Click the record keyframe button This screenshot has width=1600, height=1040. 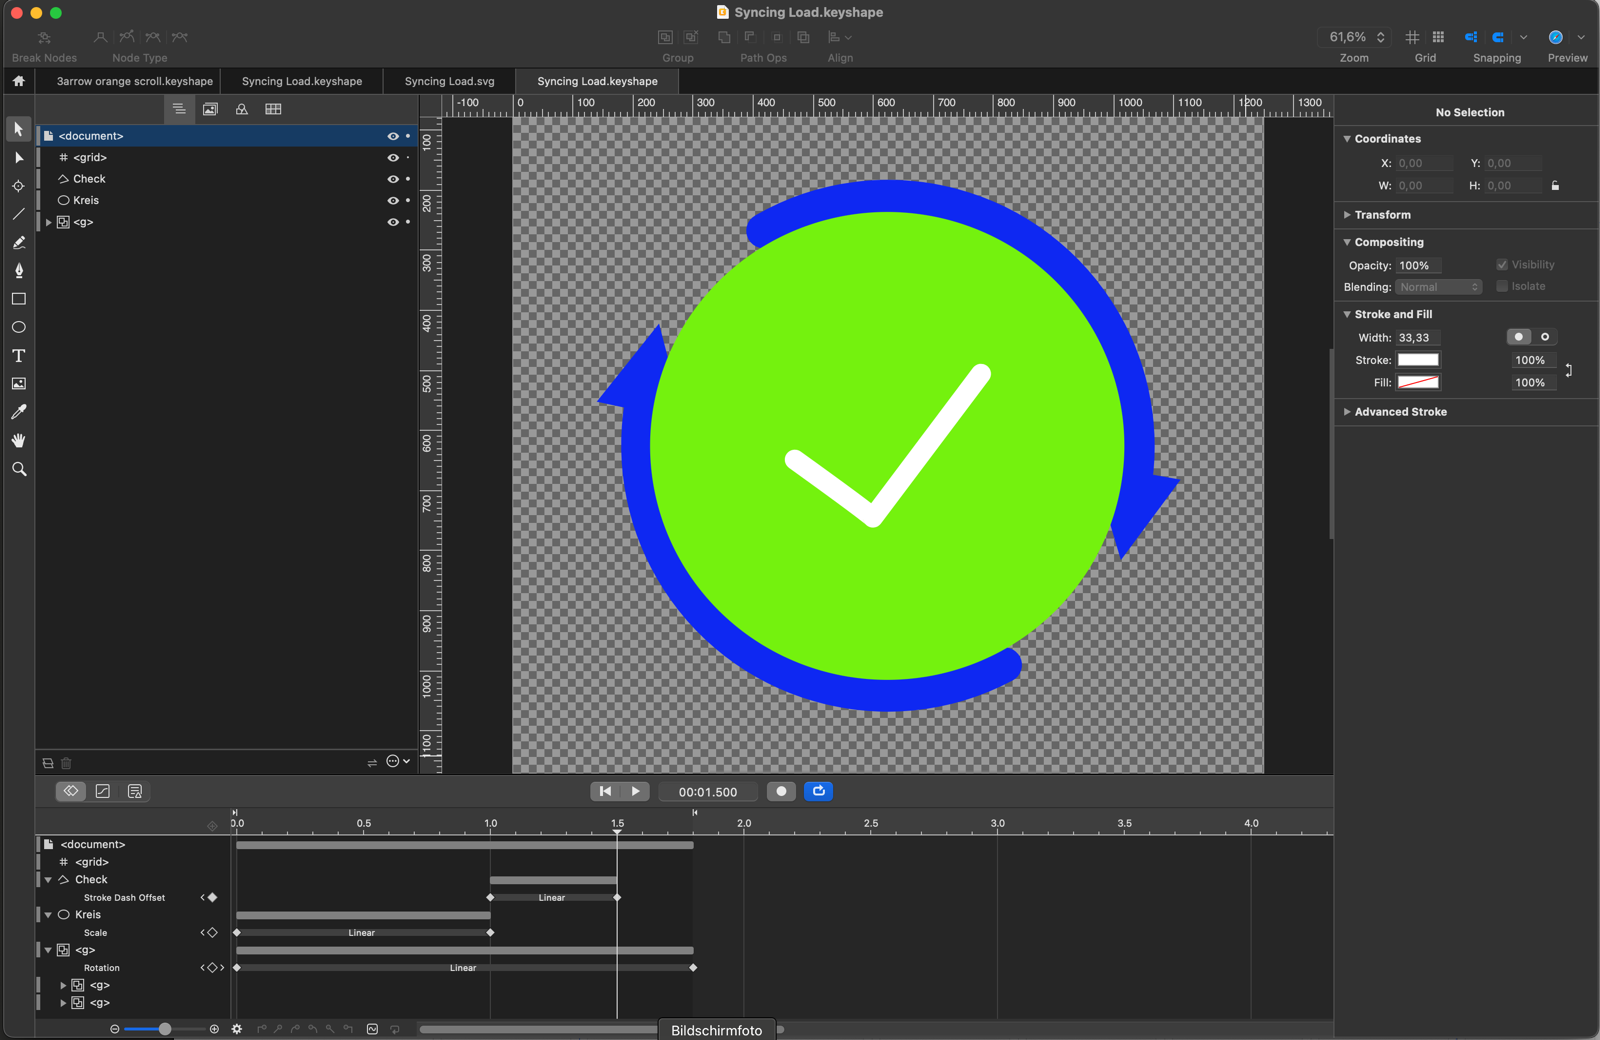[781, 791]
